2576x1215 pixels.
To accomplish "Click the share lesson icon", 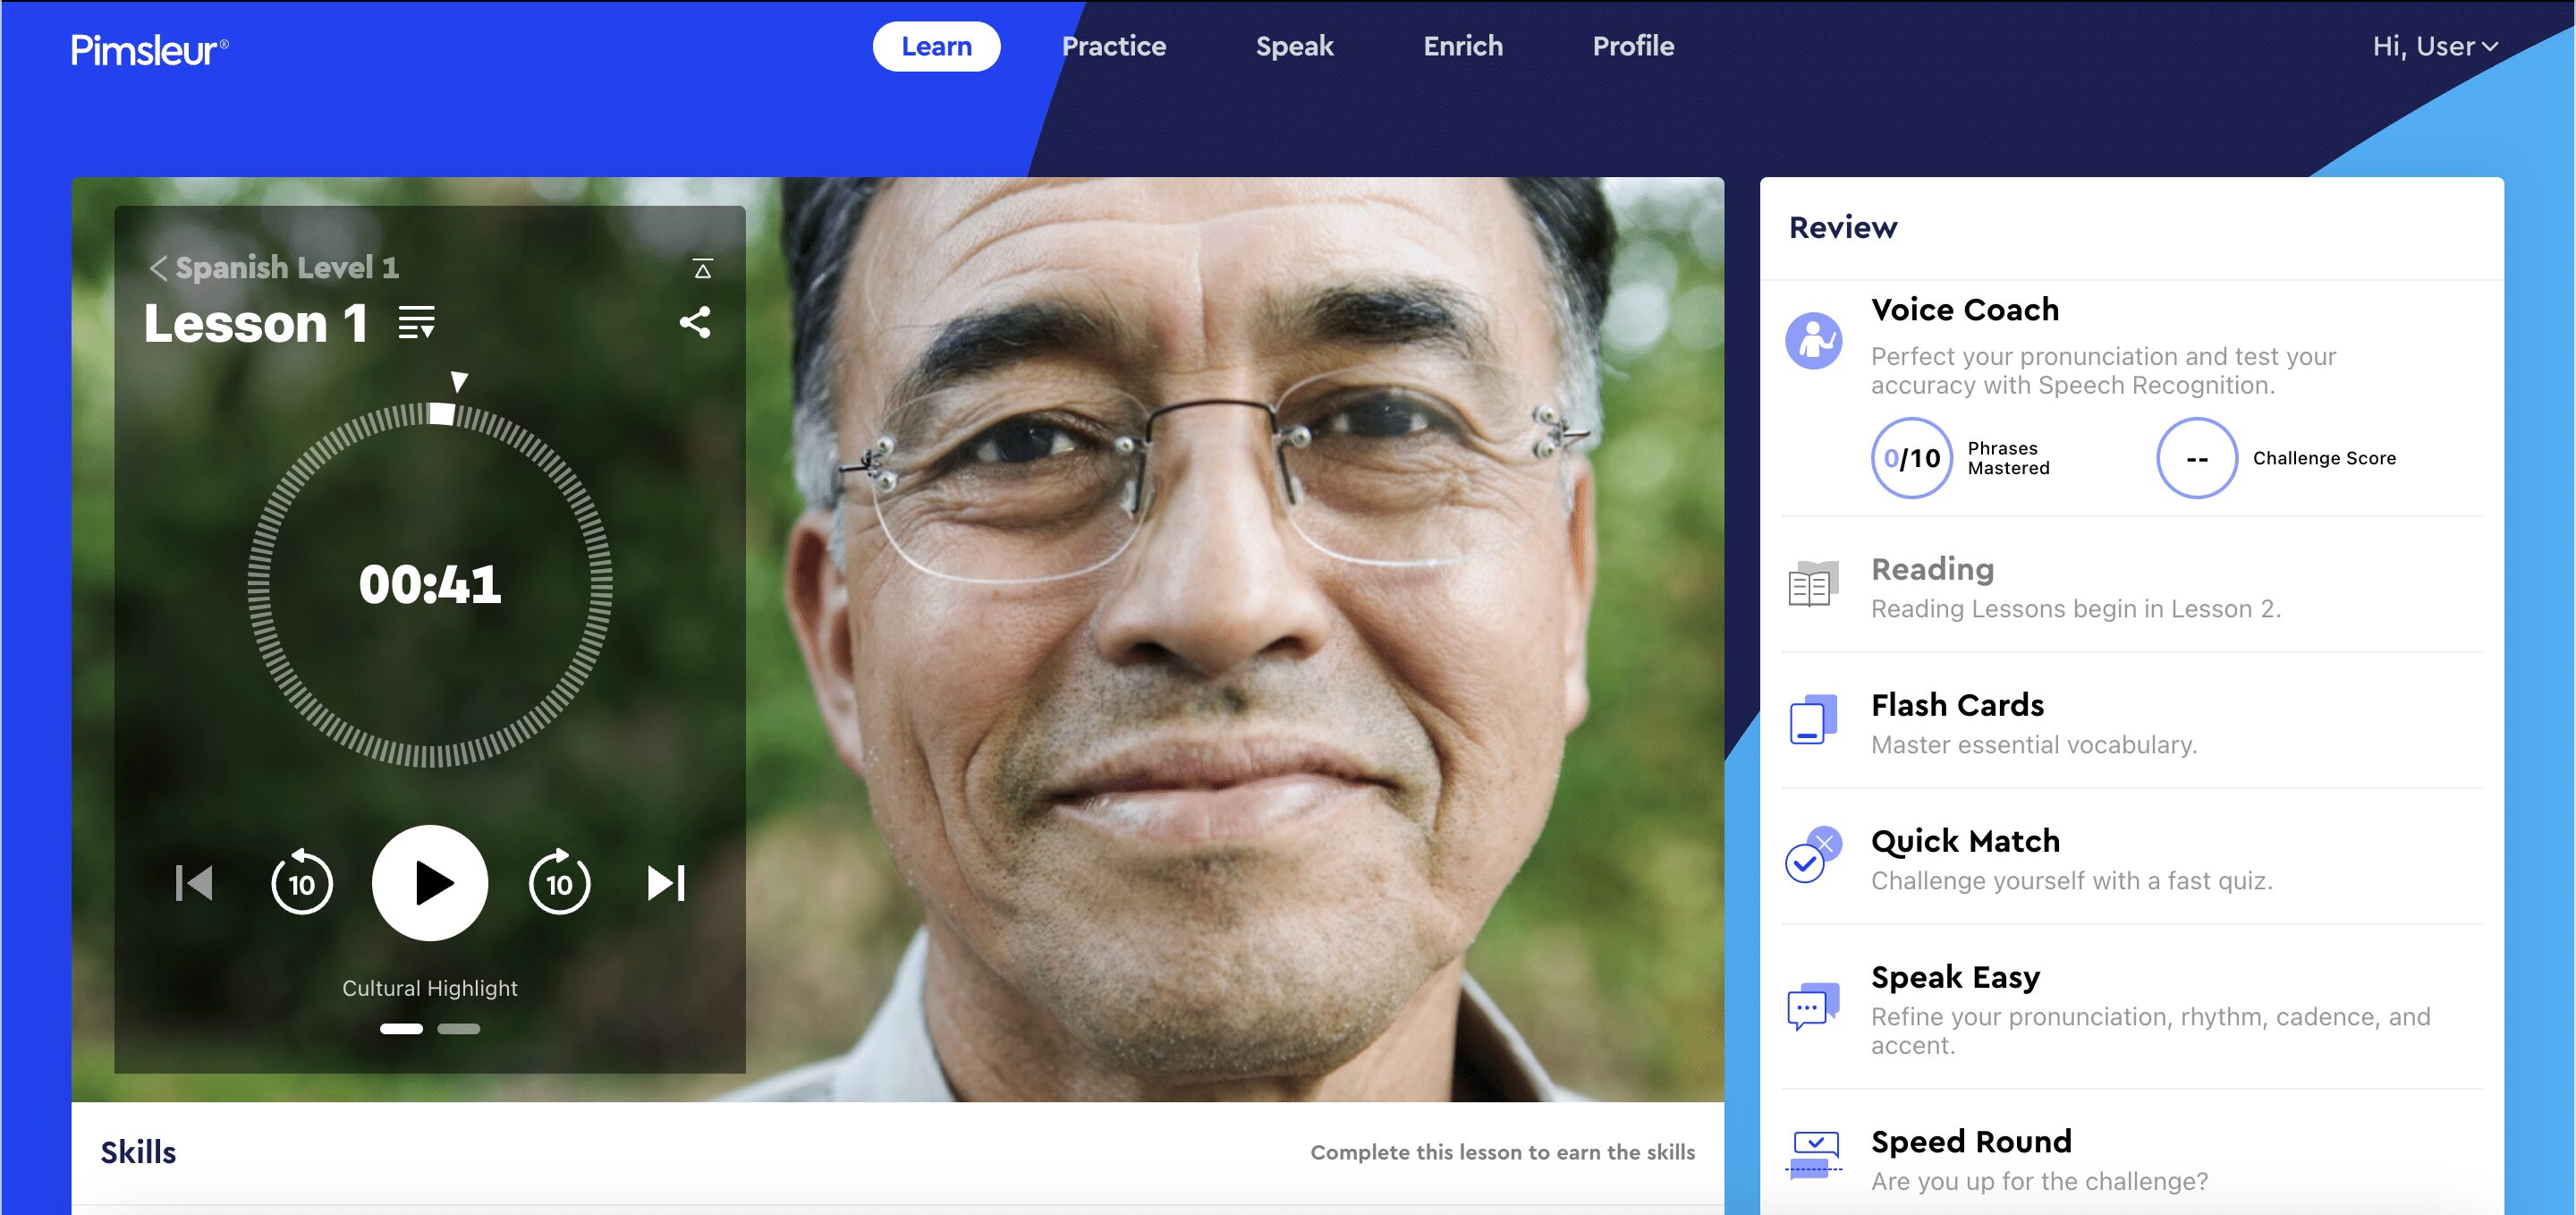I will [695, 322].
